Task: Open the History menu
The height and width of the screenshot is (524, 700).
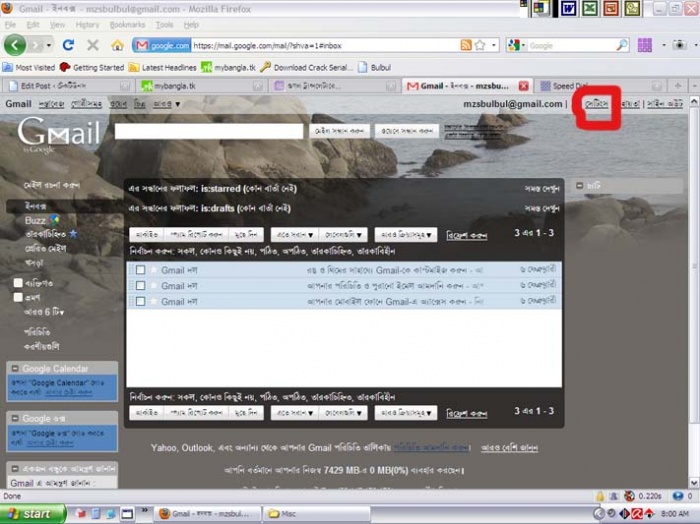Action: tap(88, 25)
